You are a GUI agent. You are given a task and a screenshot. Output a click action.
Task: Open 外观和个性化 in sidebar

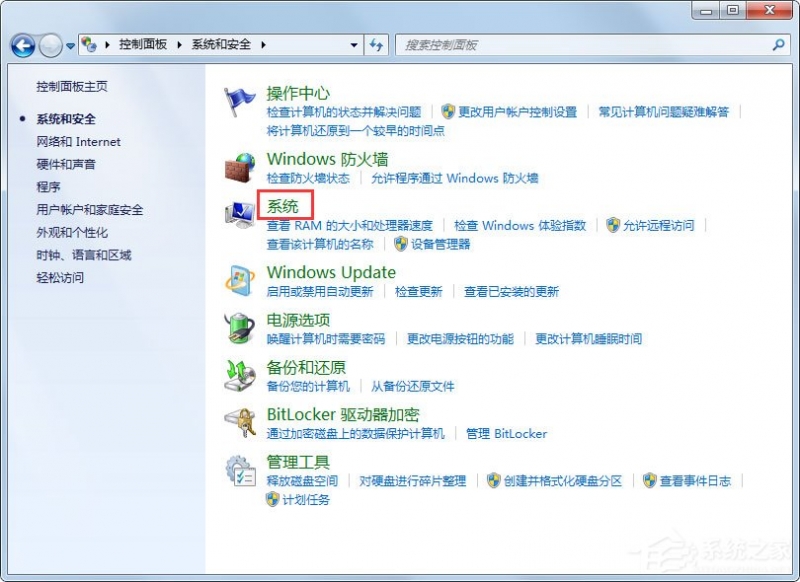click(x=72, y=233)
